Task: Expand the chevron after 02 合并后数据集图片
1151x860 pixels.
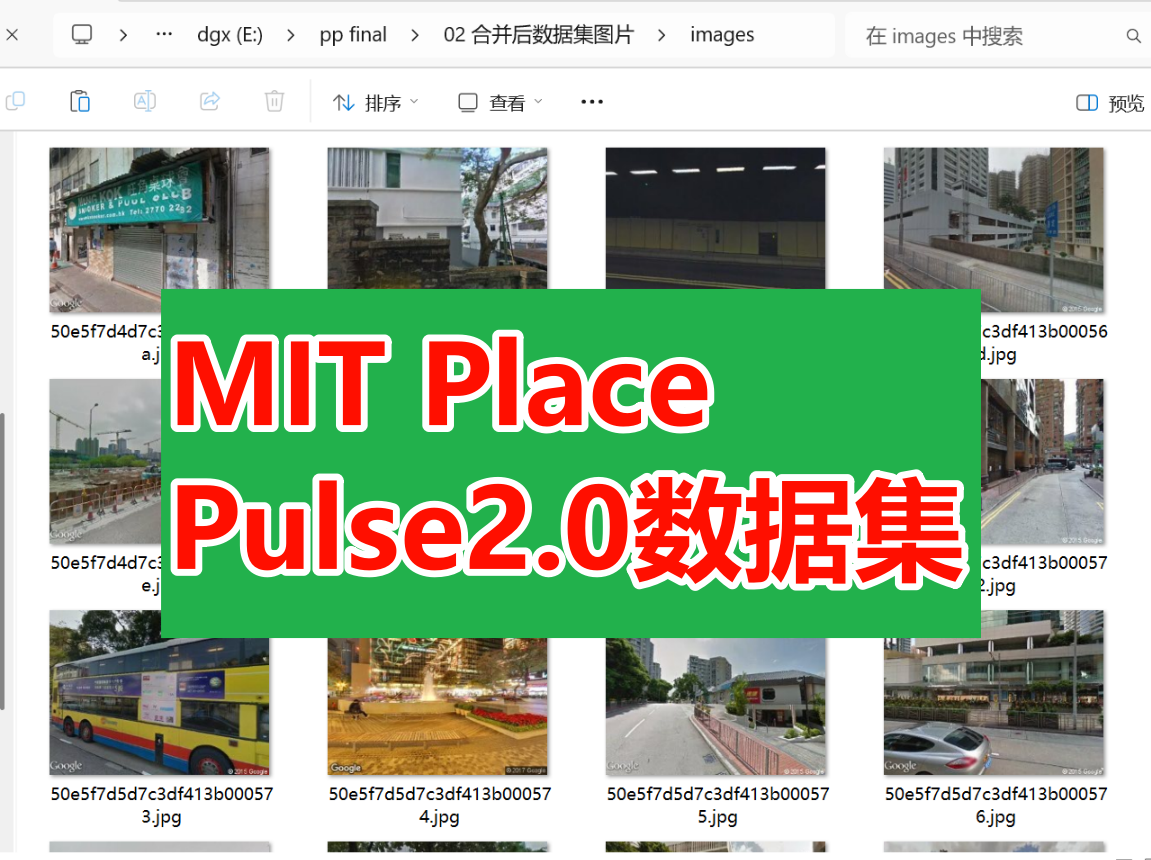Action: pyautogui.click(x=661, y=34)
